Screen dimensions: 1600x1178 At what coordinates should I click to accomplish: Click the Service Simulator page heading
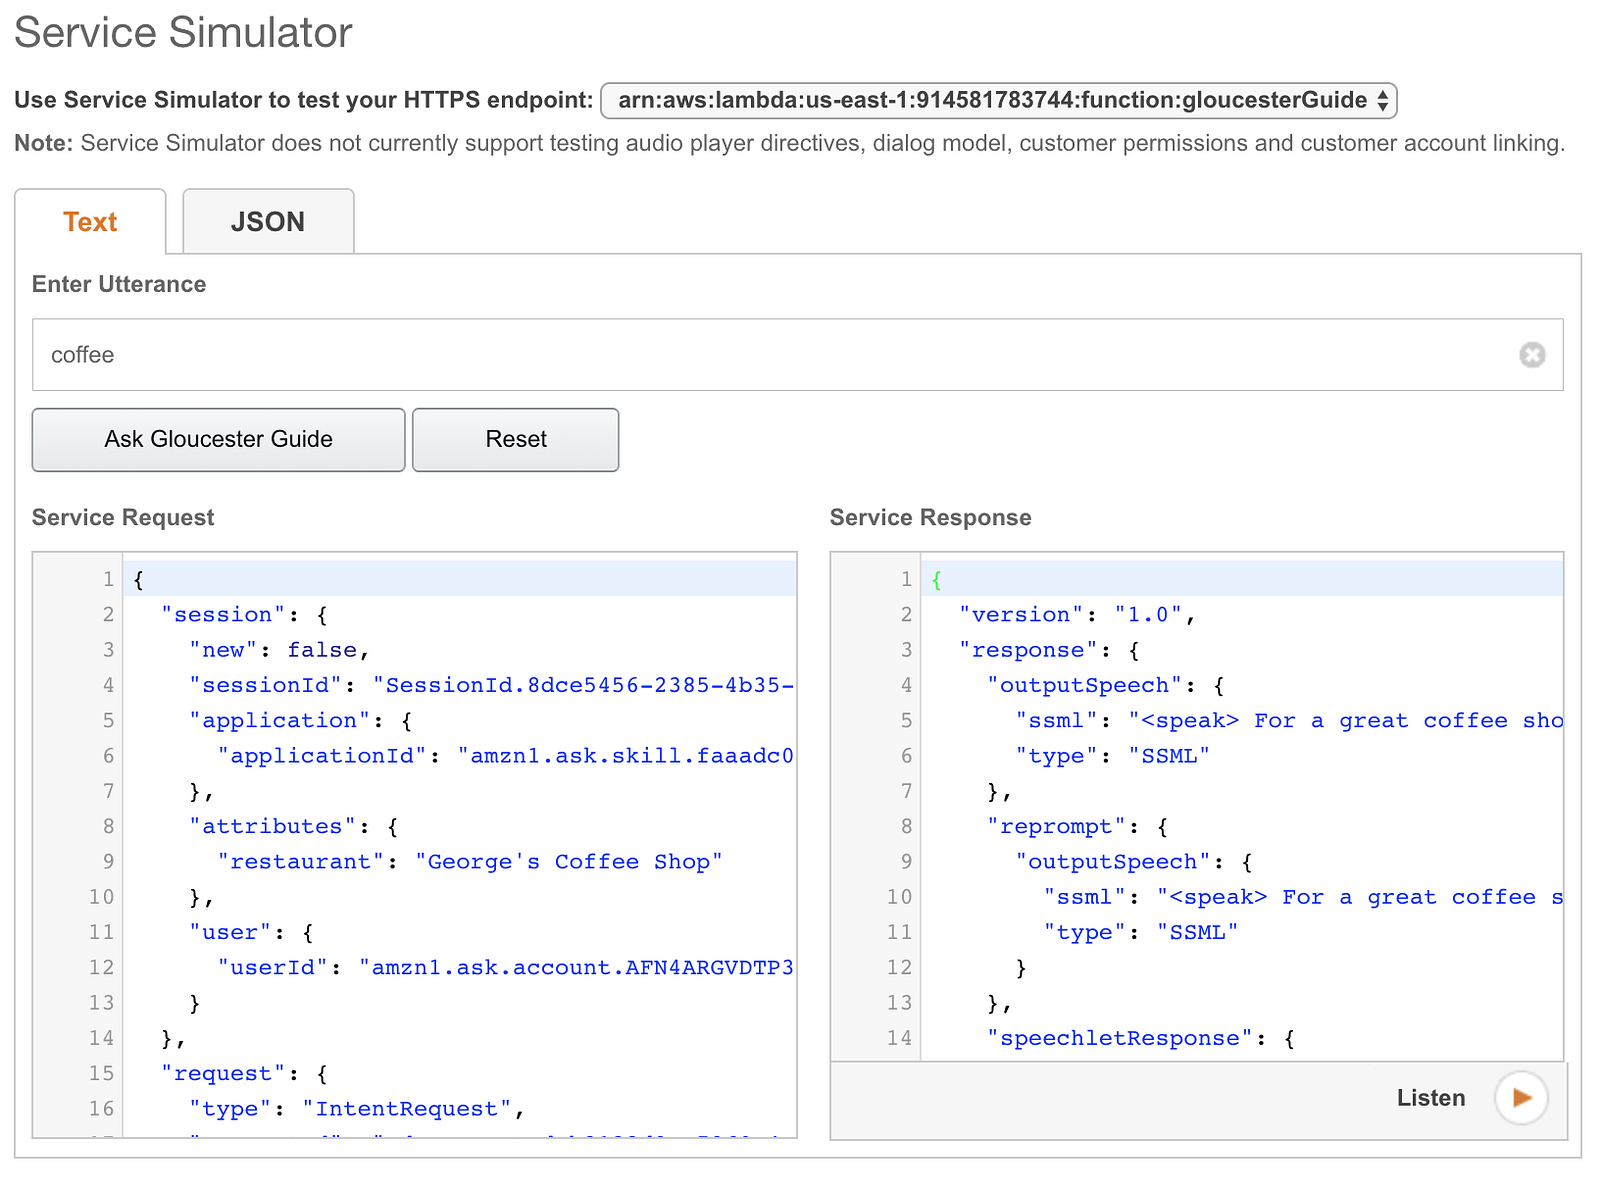tap(183, 33)
